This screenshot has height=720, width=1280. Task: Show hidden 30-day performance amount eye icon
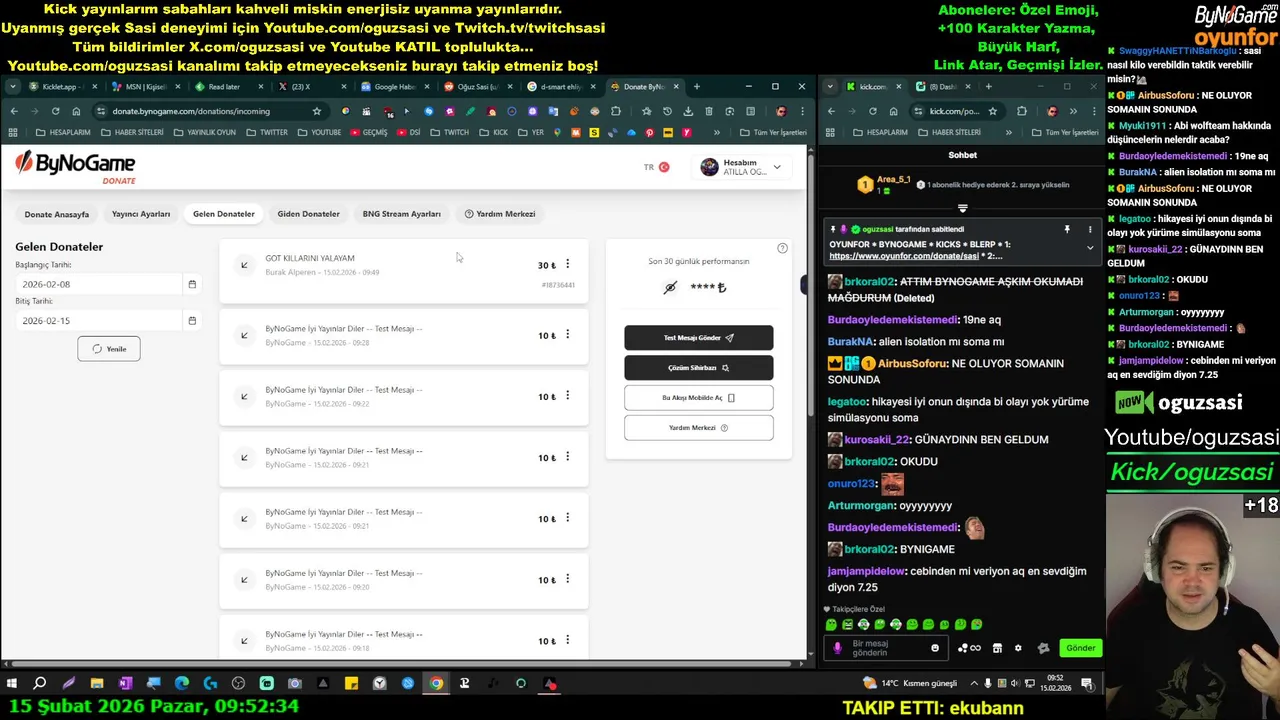[670, 287]
